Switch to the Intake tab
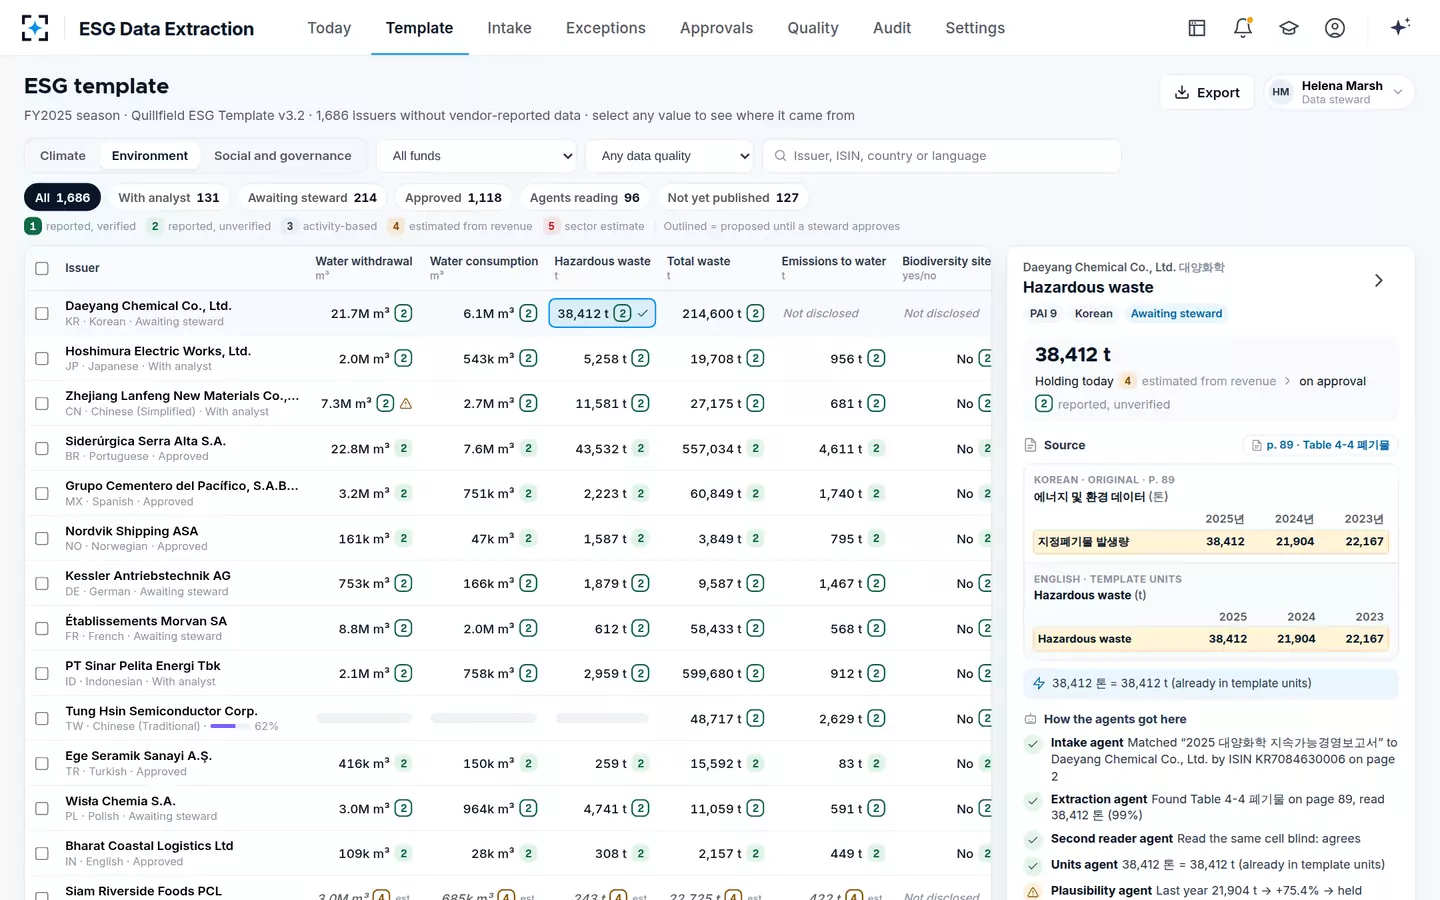The width and height of the screenshot is (1440, 900). 509,28
